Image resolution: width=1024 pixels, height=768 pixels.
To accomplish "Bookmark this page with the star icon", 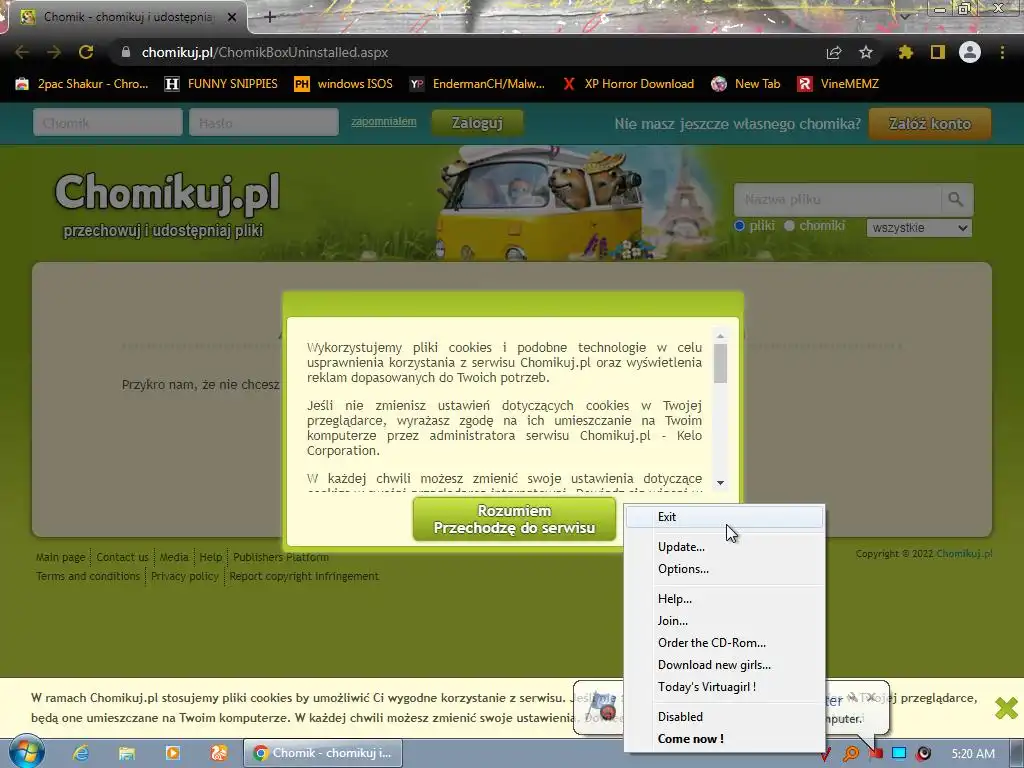I will (x=866, y=52).
